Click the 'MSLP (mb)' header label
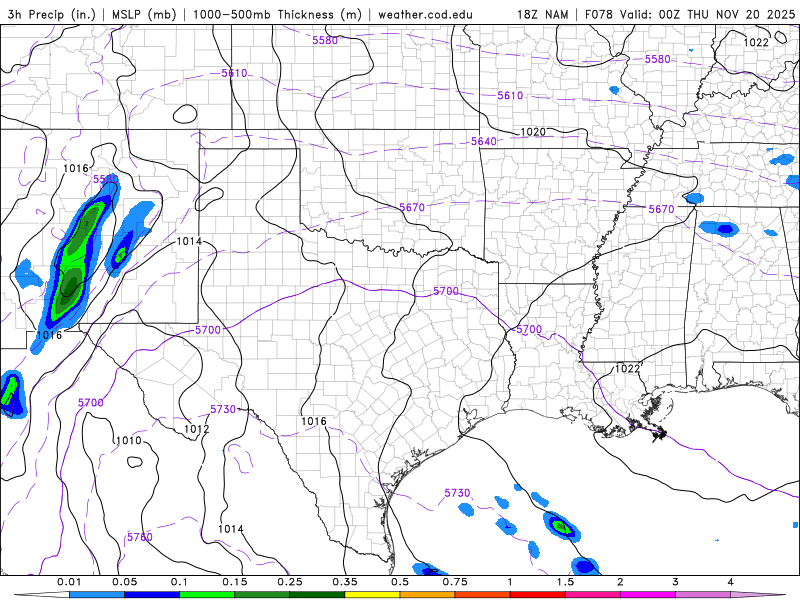Image resolution: width=800 pixels, height=600 pixels. pyautogui.click(x=144, y=14)
